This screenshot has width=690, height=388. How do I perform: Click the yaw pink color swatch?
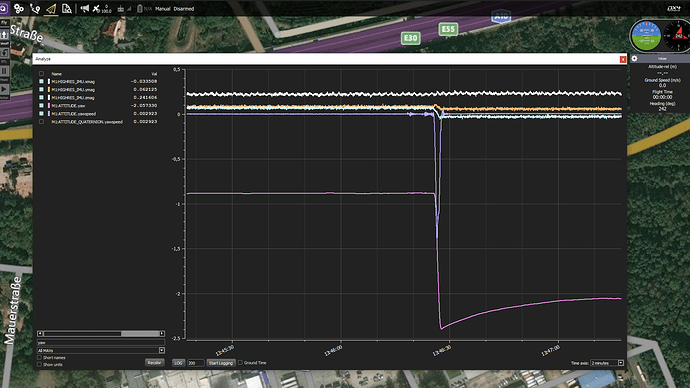click(48, 106)
